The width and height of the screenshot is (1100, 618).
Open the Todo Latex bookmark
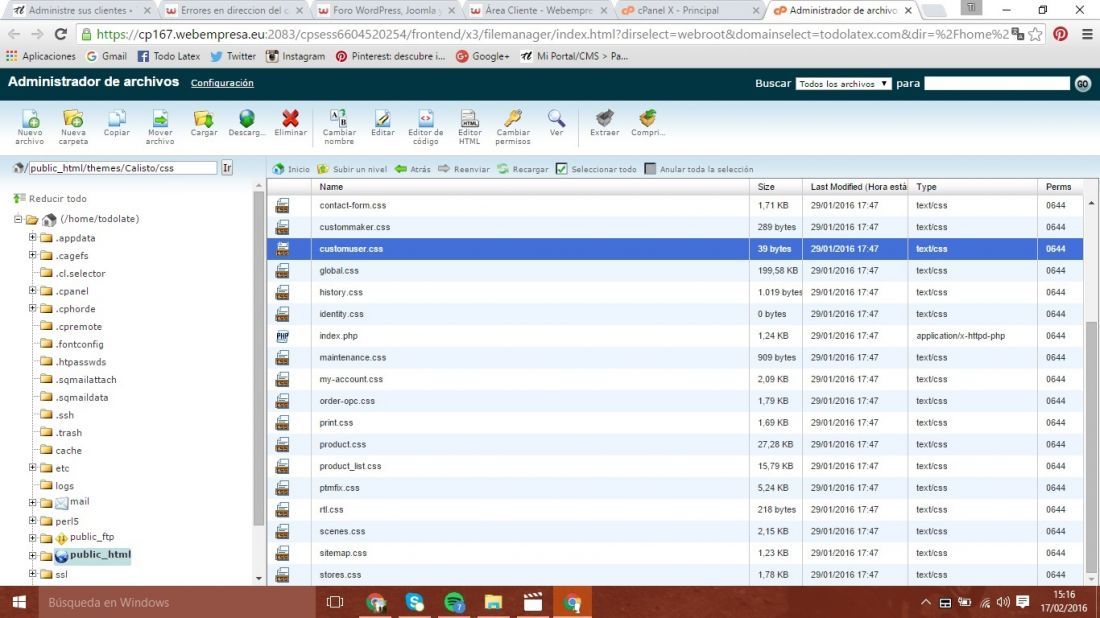[168, 56]
